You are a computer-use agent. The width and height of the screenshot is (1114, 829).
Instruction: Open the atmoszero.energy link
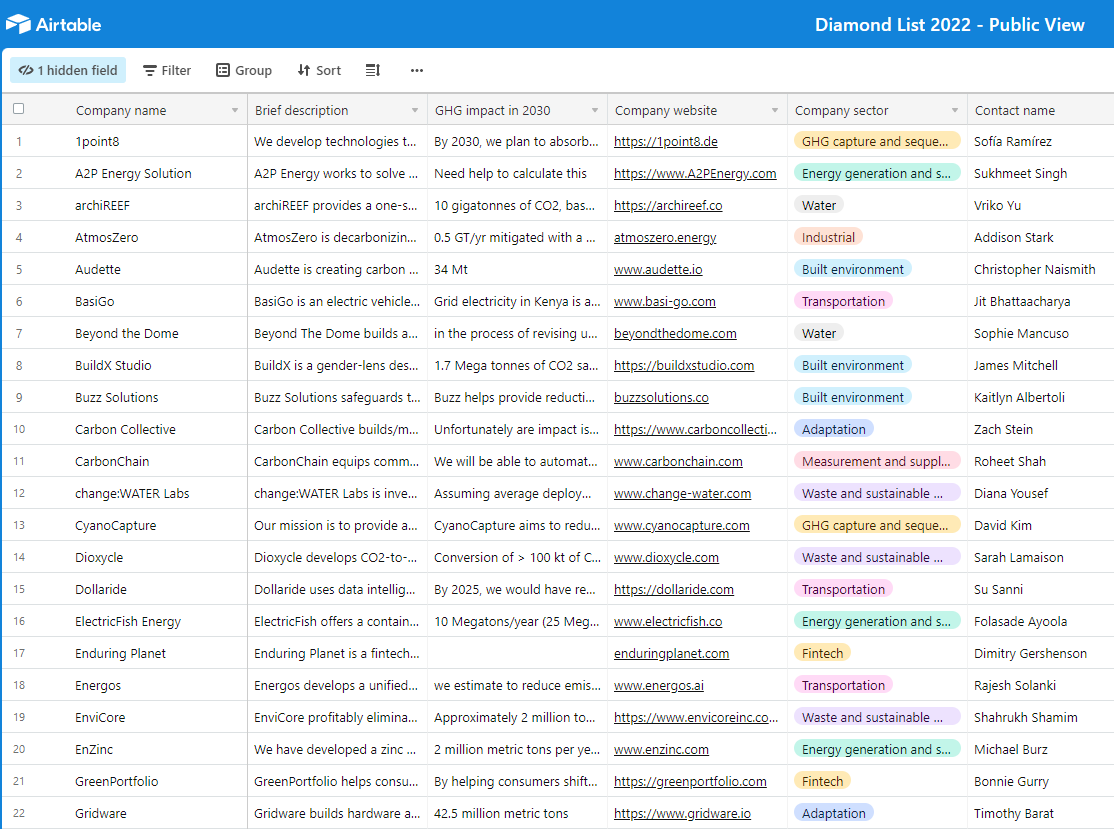(x=665, y=237)
